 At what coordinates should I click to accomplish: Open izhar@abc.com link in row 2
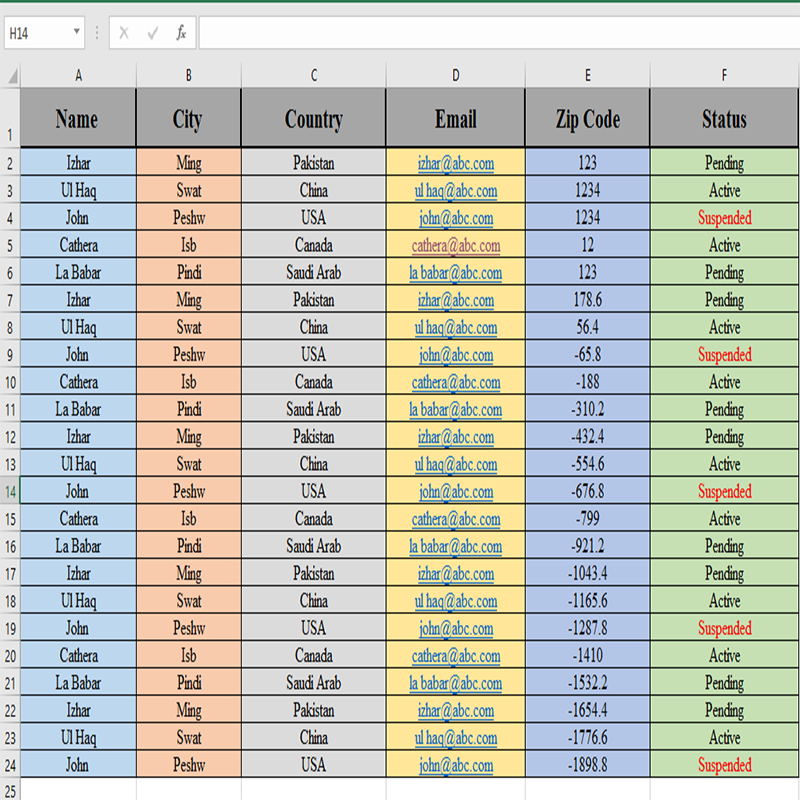456,163
